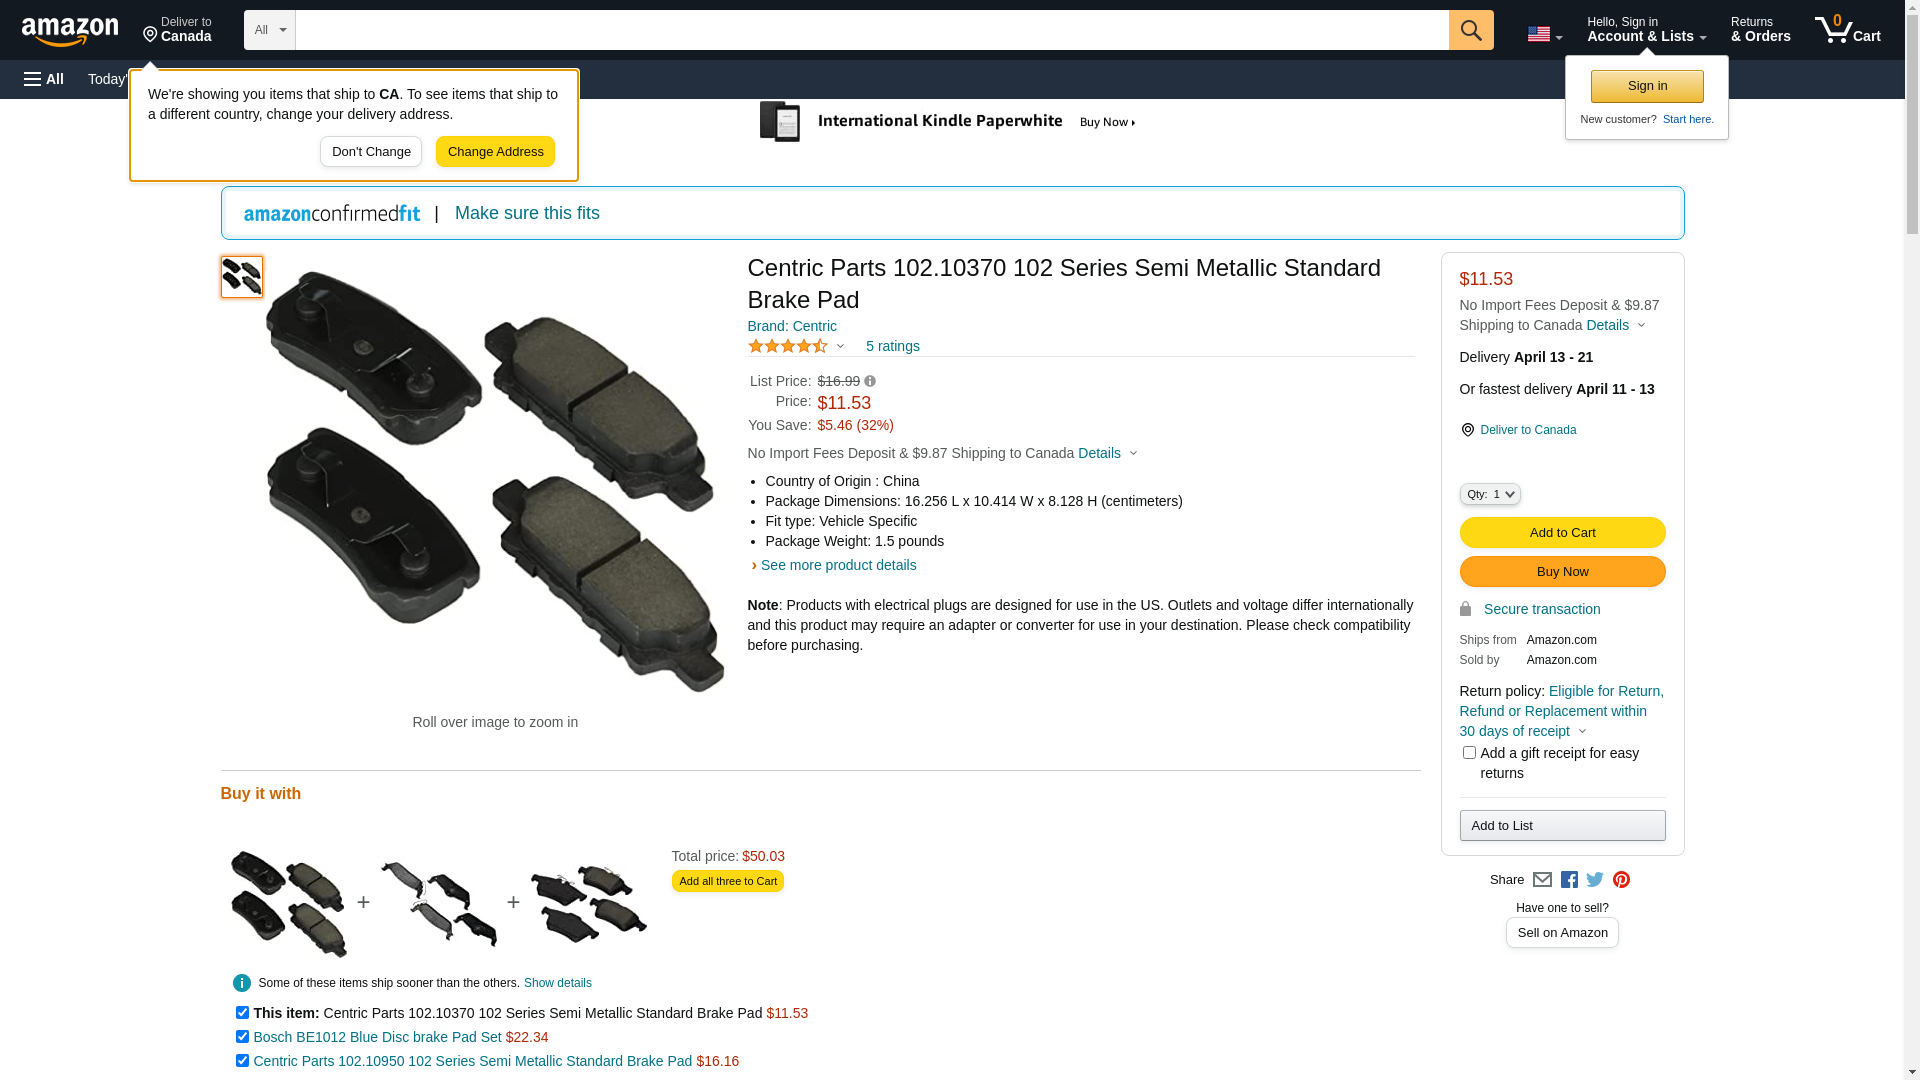The height and width of the screenshot is (1080, 1920).
Task: Share the product on Twitter
Action: (x=1595, y=880)
